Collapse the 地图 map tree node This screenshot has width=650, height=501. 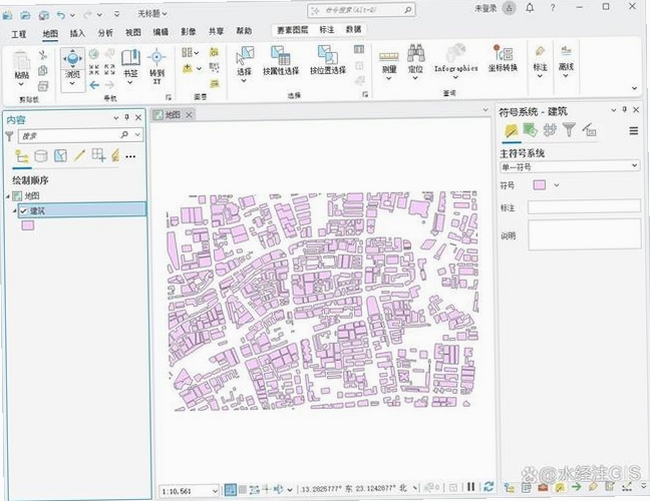click(x=8, y=196)
